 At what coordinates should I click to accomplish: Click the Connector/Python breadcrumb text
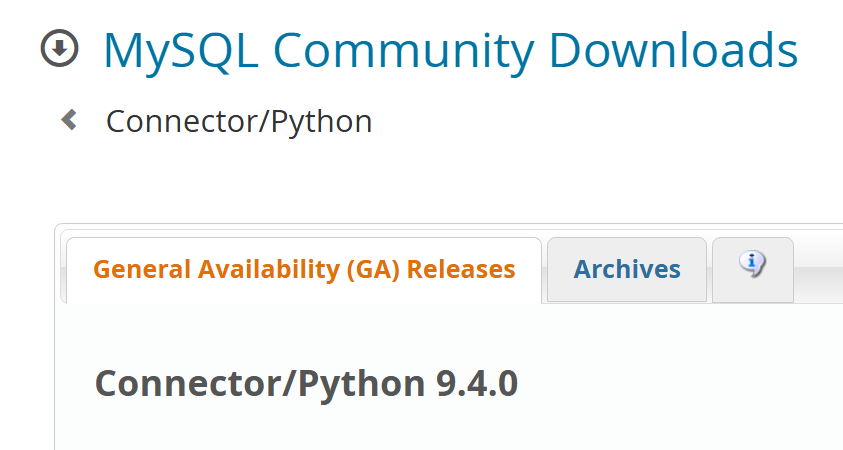239,122
